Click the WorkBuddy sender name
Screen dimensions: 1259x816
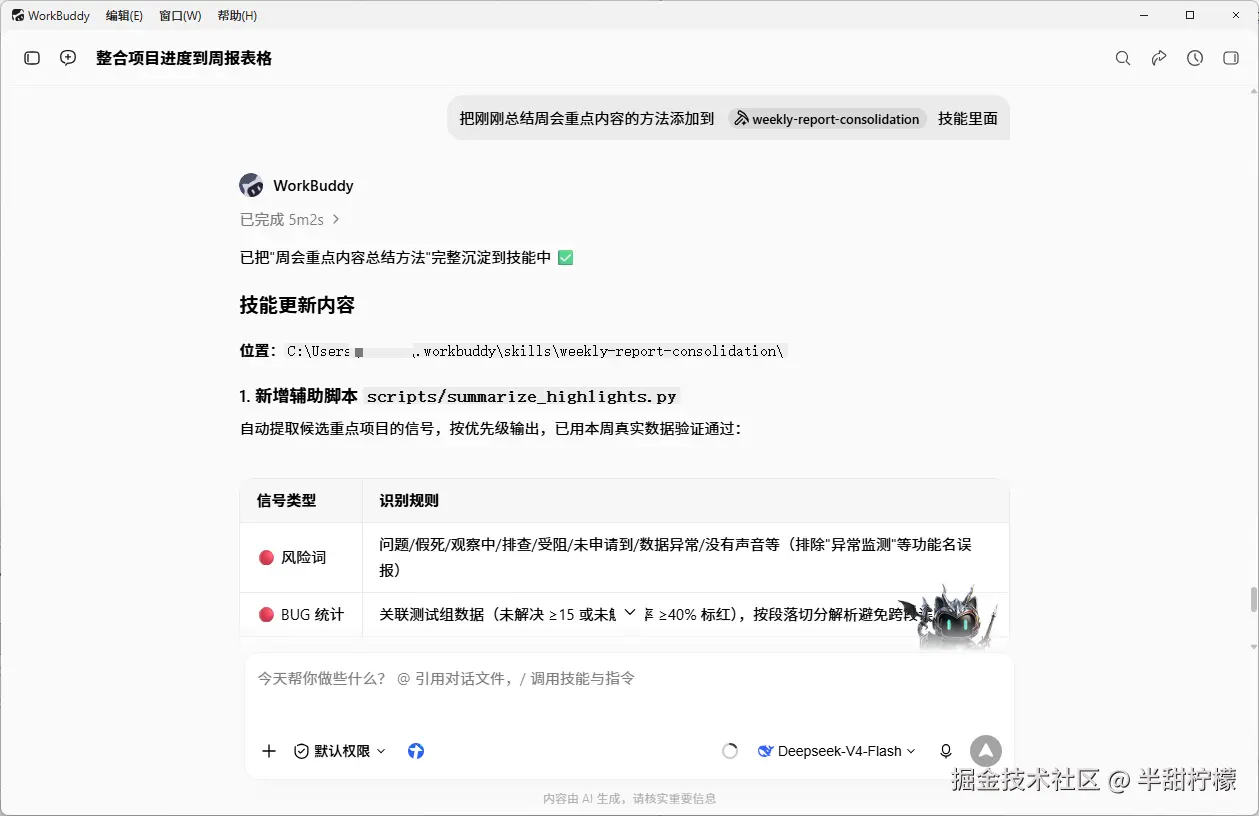(x=313, y=186)
